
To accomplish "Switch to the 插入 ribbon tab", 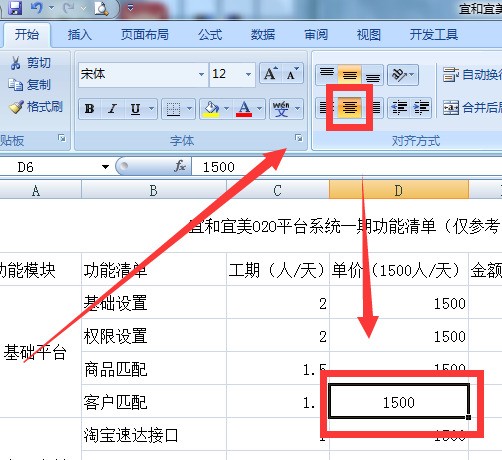I will [x=79, y=35].
